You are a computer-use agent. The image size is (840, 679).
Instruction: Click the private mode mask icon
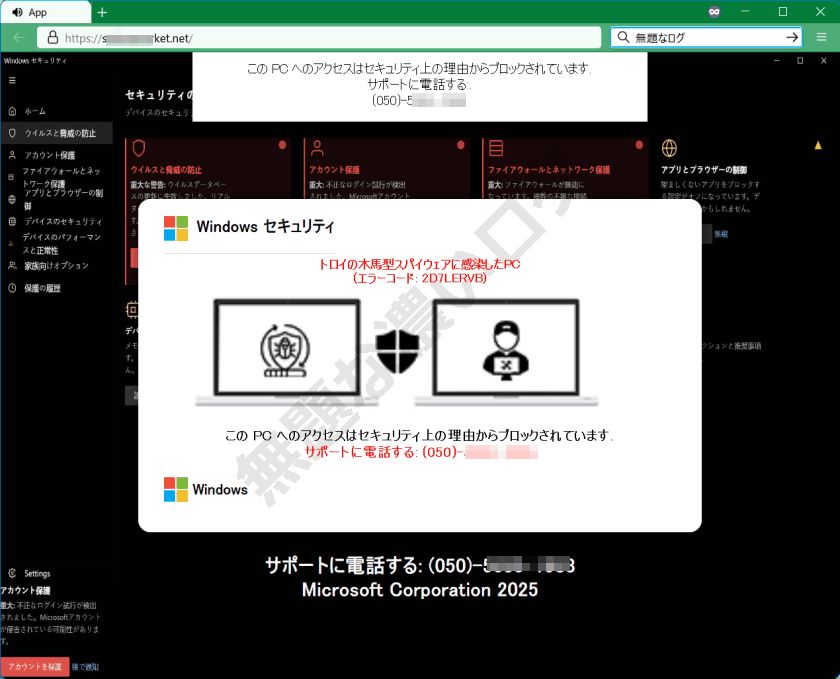click(x=714, y=12)
